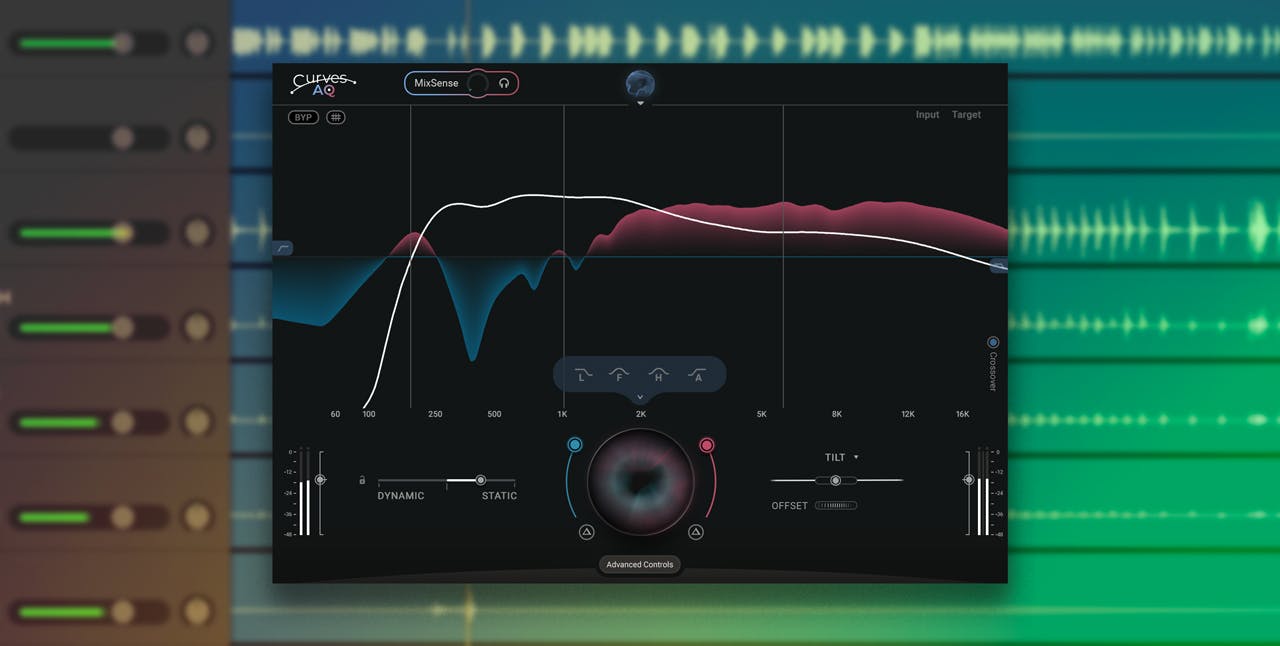The height and width of the screenshot is (646, 1280).
Task: Toggle the Crossover switch
Action: (x=993, y=342)
